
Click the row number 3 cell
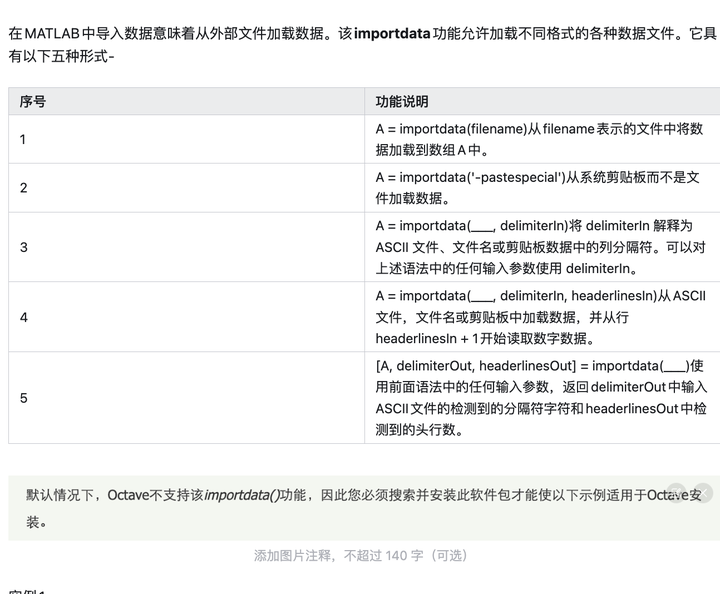(x=186, y=247)
